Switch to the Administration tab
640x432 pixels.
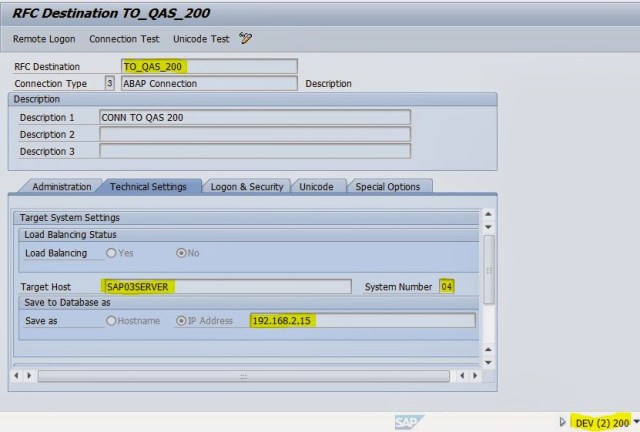coord(62,187)
